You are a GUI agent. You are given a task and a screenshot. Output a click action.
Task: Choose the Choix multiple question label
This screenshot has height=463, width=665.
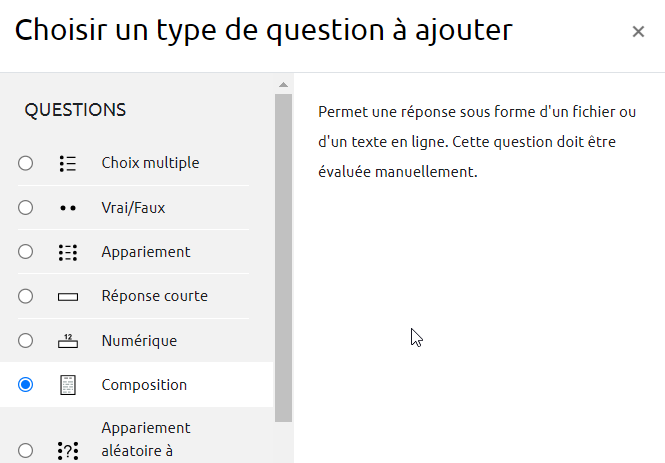pos(150,163)
